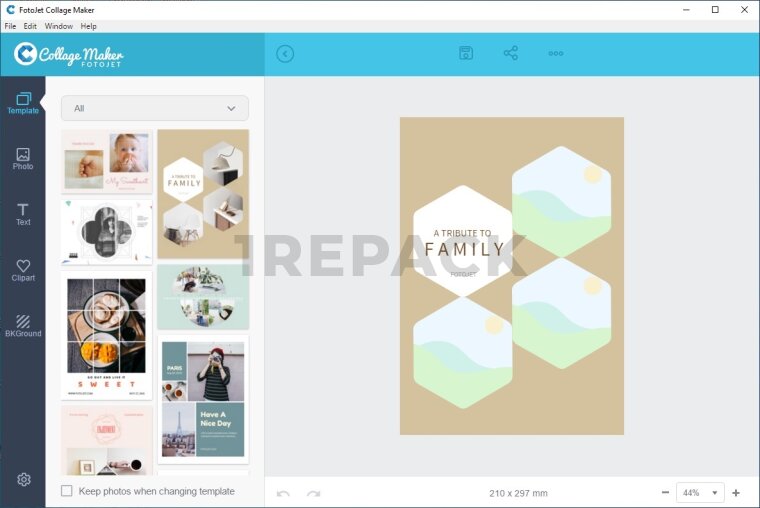Viewport: 760px width, 508px height.
Task: Select the Text tool in sidebar
Action: click(x=23, y=215)
